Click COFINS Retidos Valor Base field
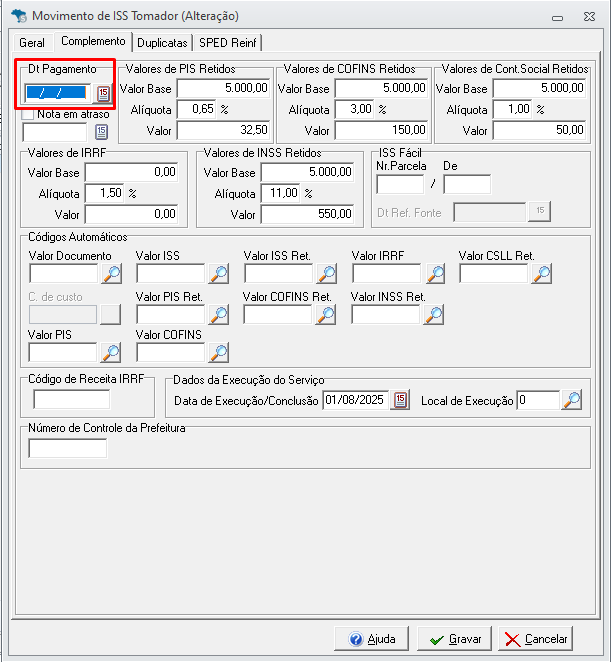 (381, 88)
